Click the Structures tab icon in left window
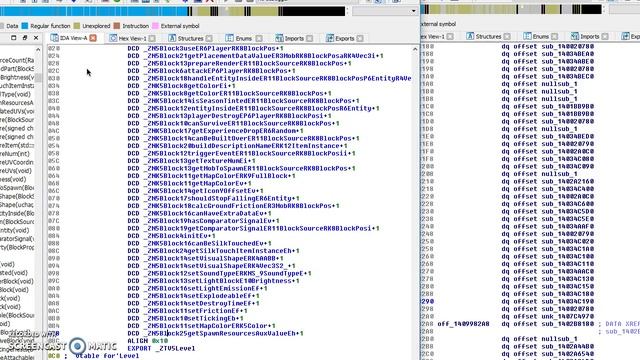640x360 pixels. pyautogui.click(x=172, y=38)
